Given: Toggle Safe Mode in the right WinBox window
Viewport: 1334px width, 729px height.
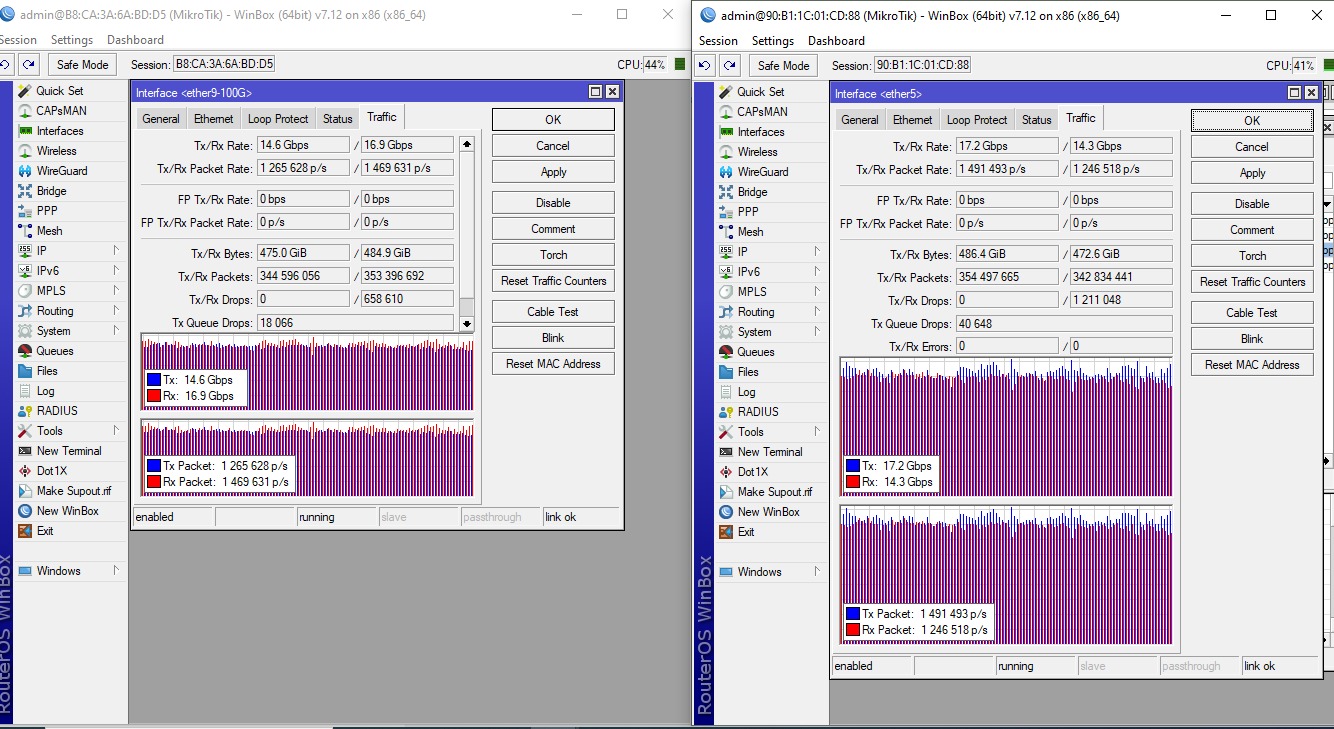Looking at the screenshot, I should (783, 66).
